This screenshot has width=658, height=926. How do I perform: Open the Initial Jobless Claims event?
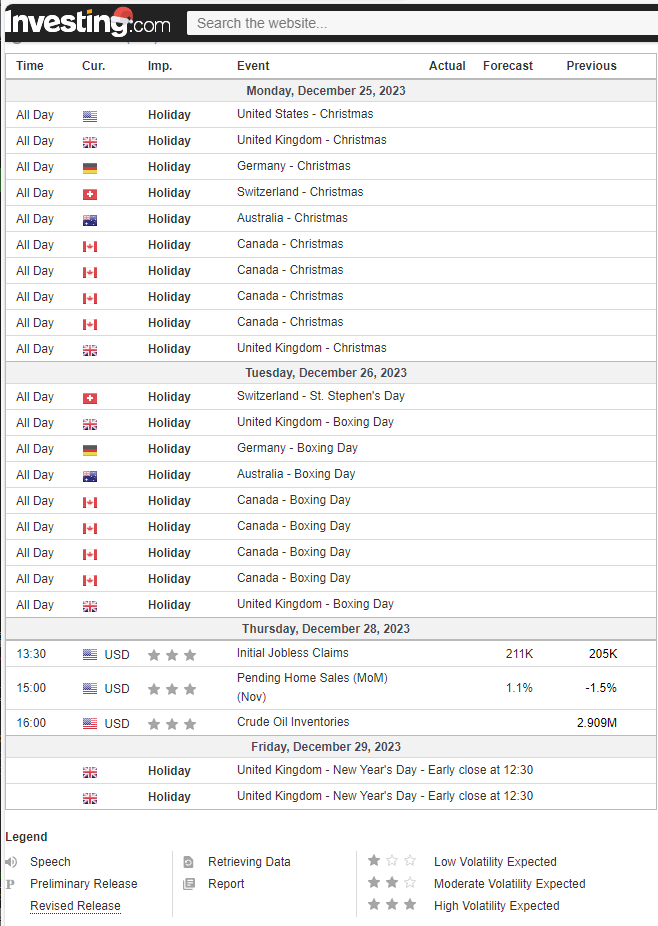(293, 653)
